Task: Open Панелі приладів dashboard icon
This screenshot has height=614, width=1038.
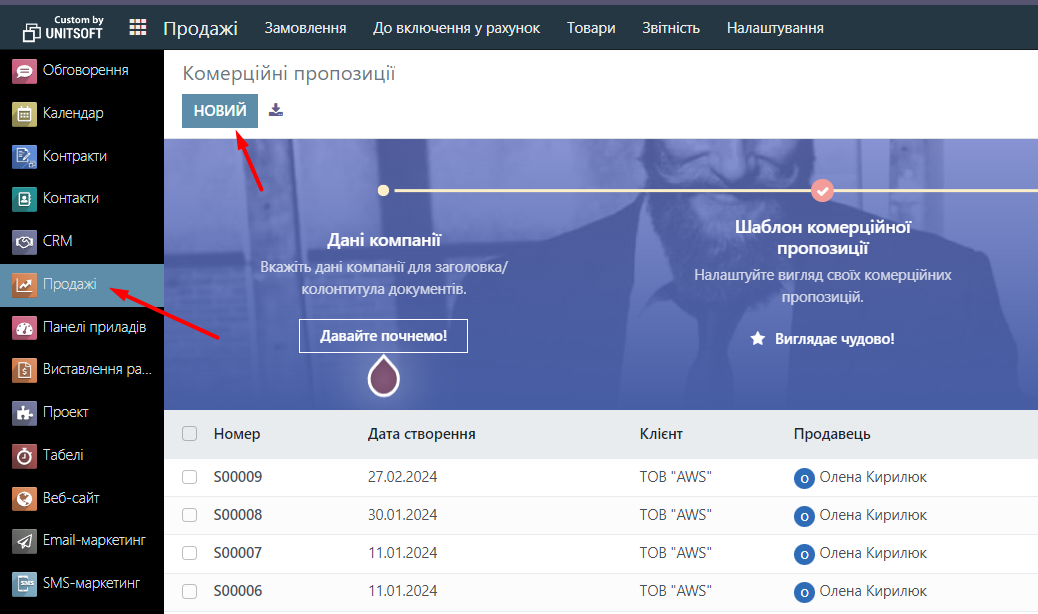Action: pos(25,327)
